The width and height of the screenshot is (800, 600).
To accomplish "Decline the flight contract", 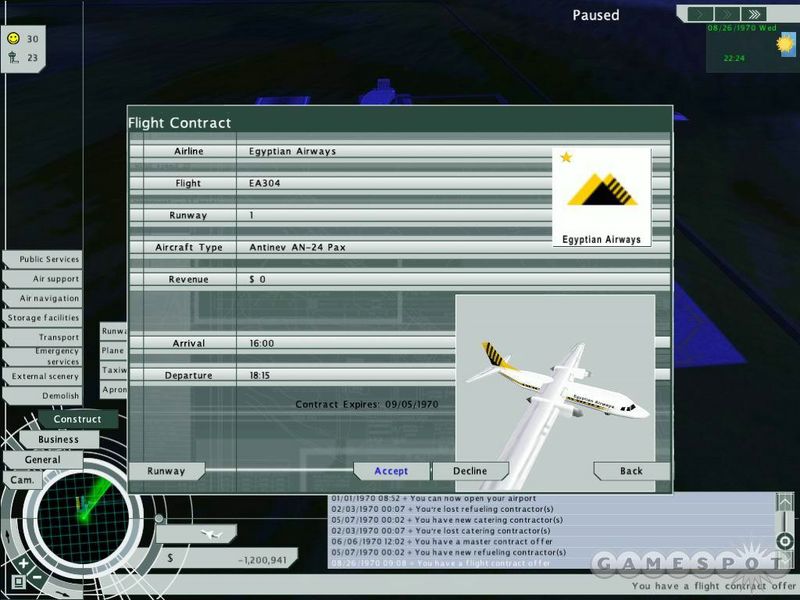I will pos(470,471).
